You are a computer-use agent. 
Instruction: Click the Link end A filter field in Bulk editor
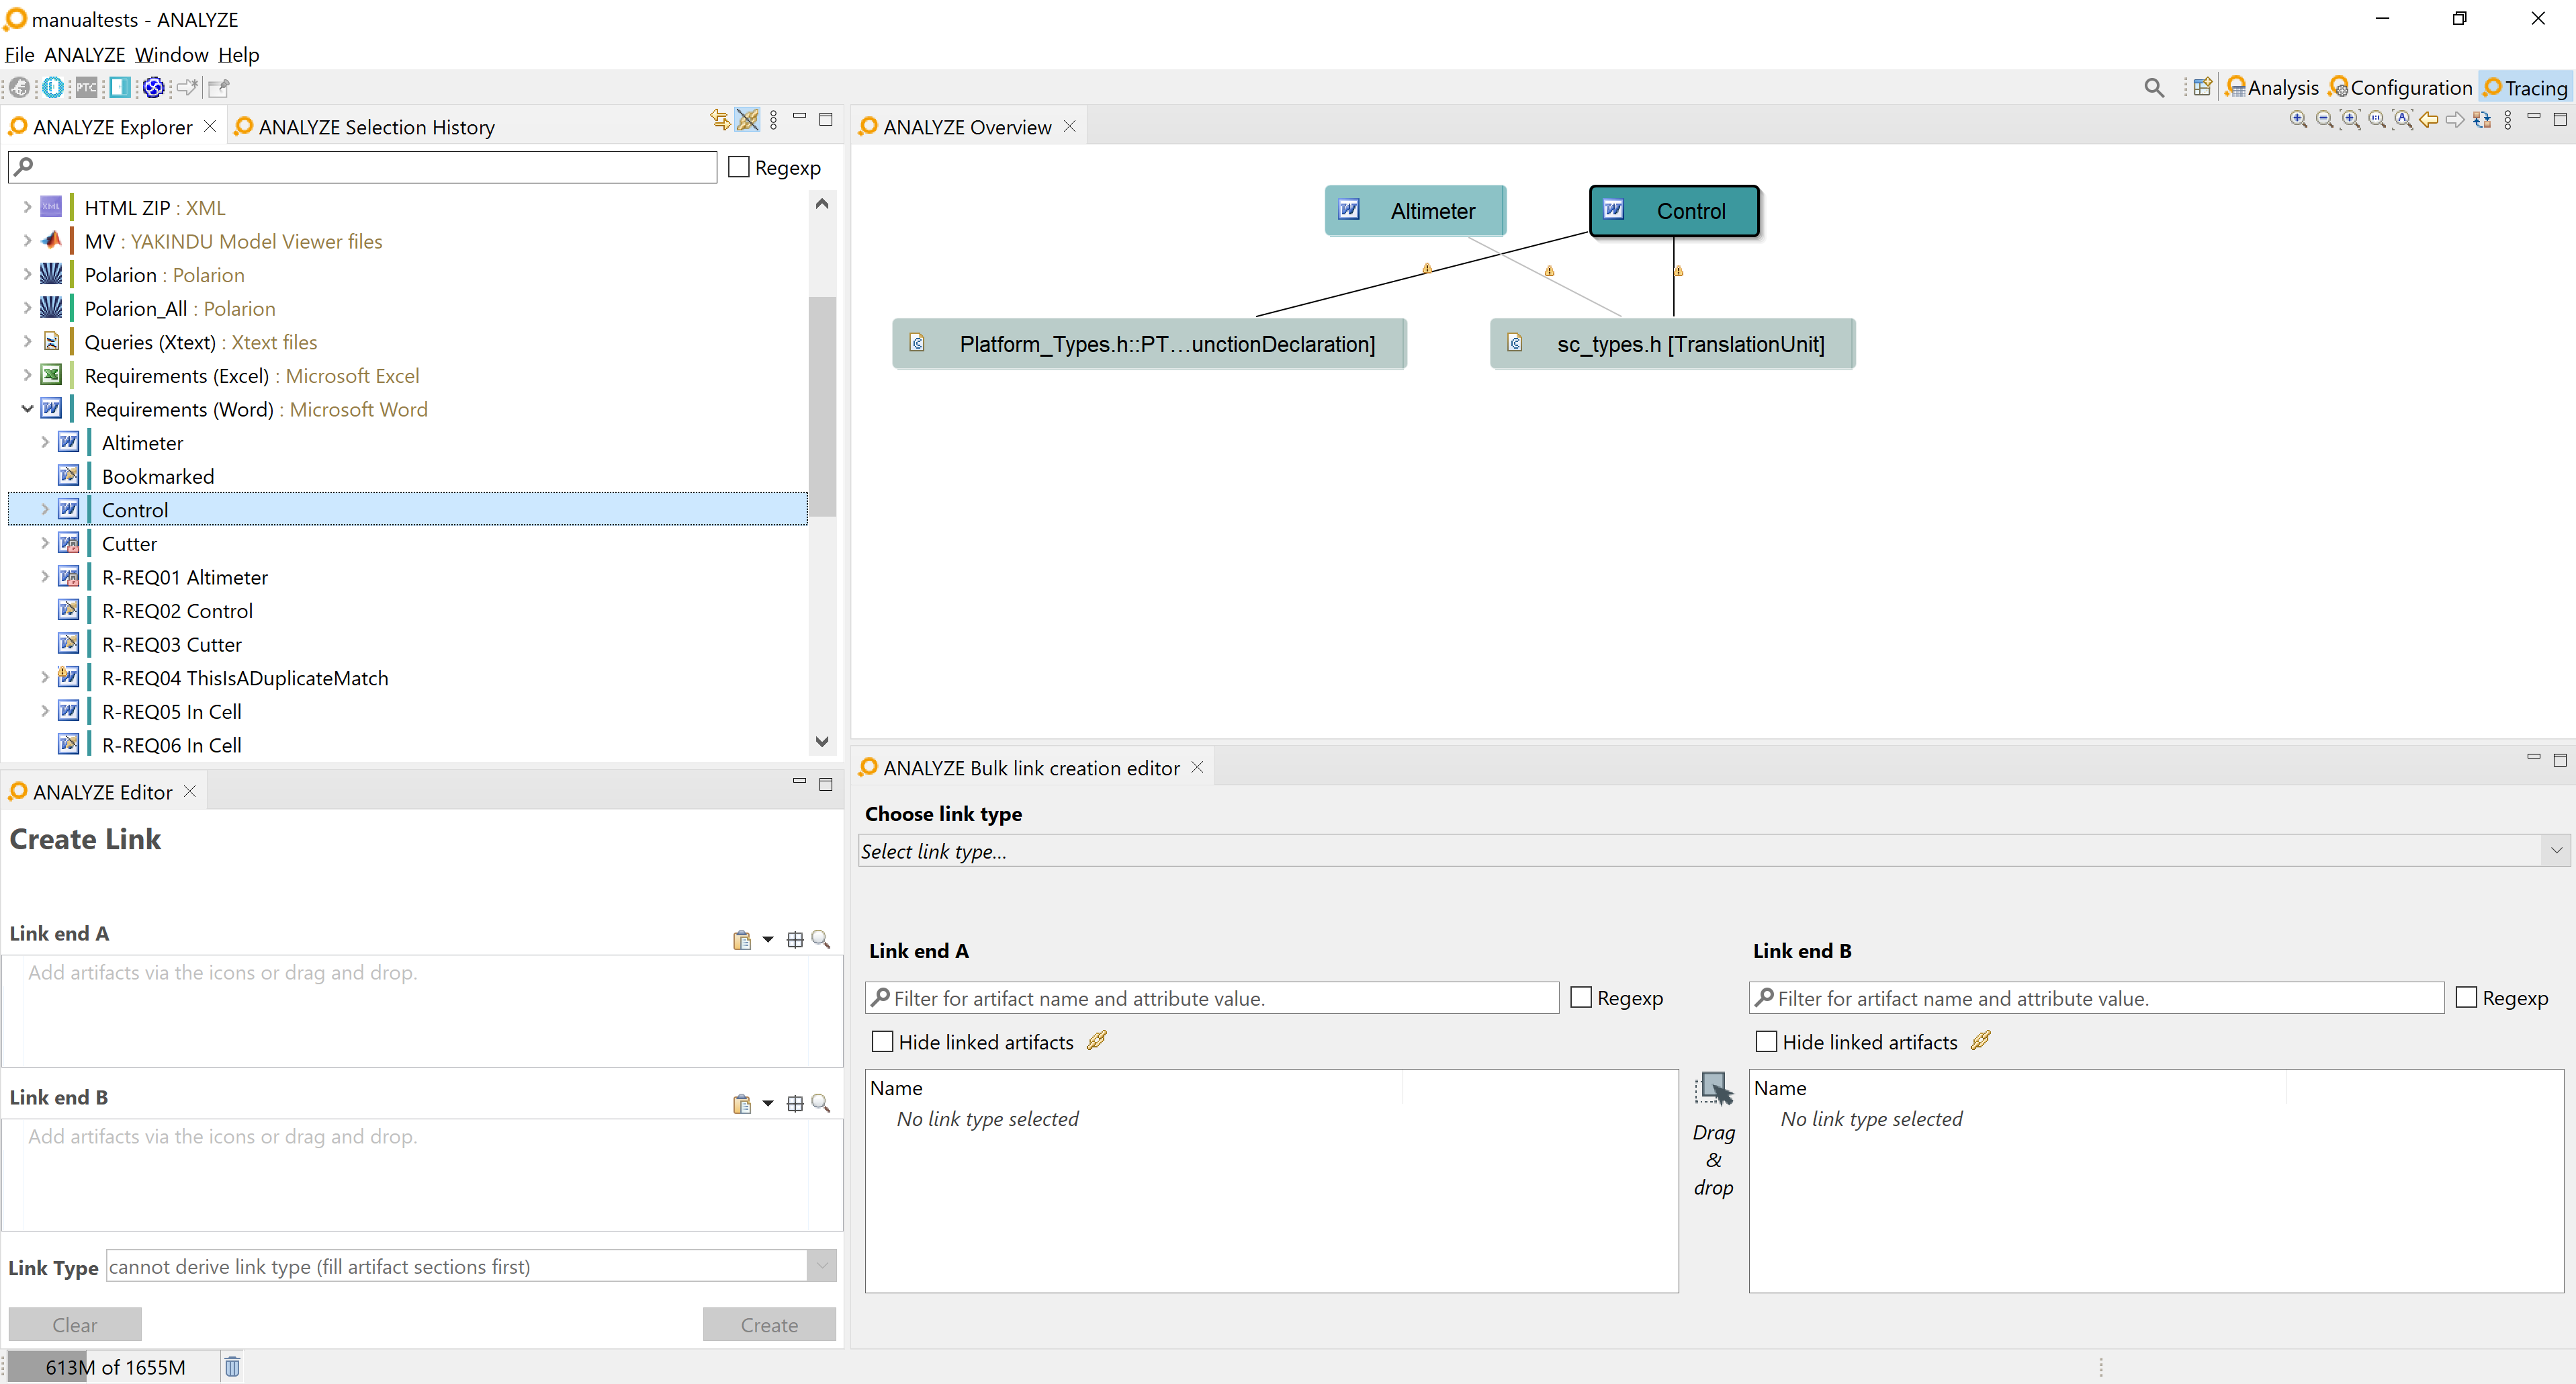pyautogui.click(x=1212, y=997)
